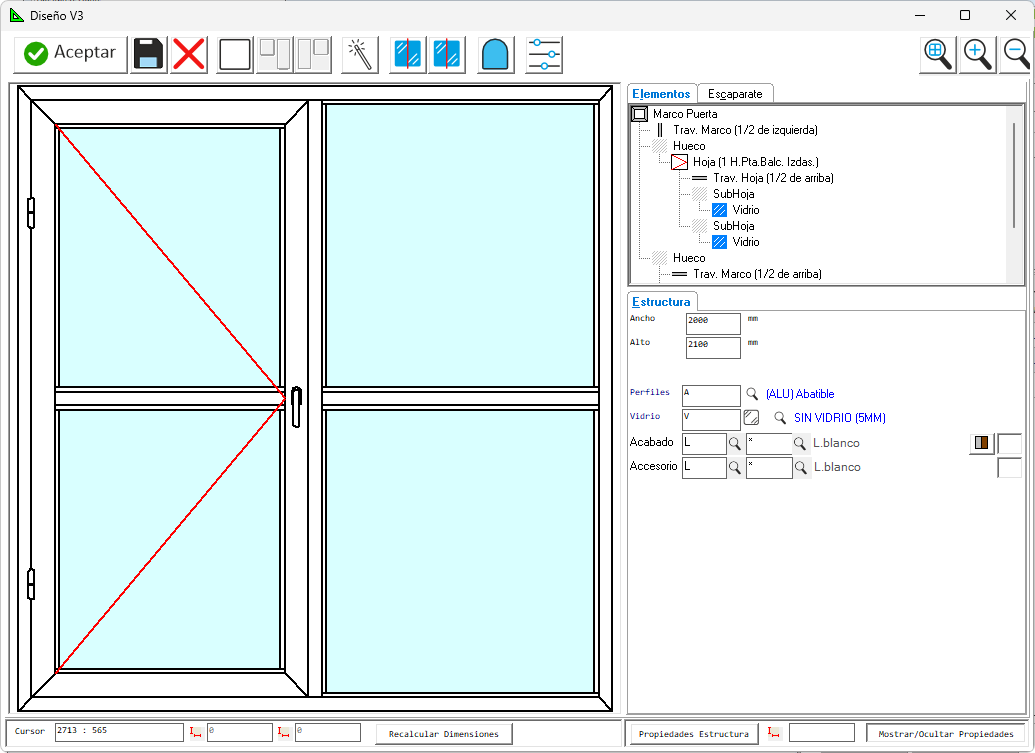1035x753 pixels.
Task: Click the door handle in drawing
Action: click(x=296, y=407)
